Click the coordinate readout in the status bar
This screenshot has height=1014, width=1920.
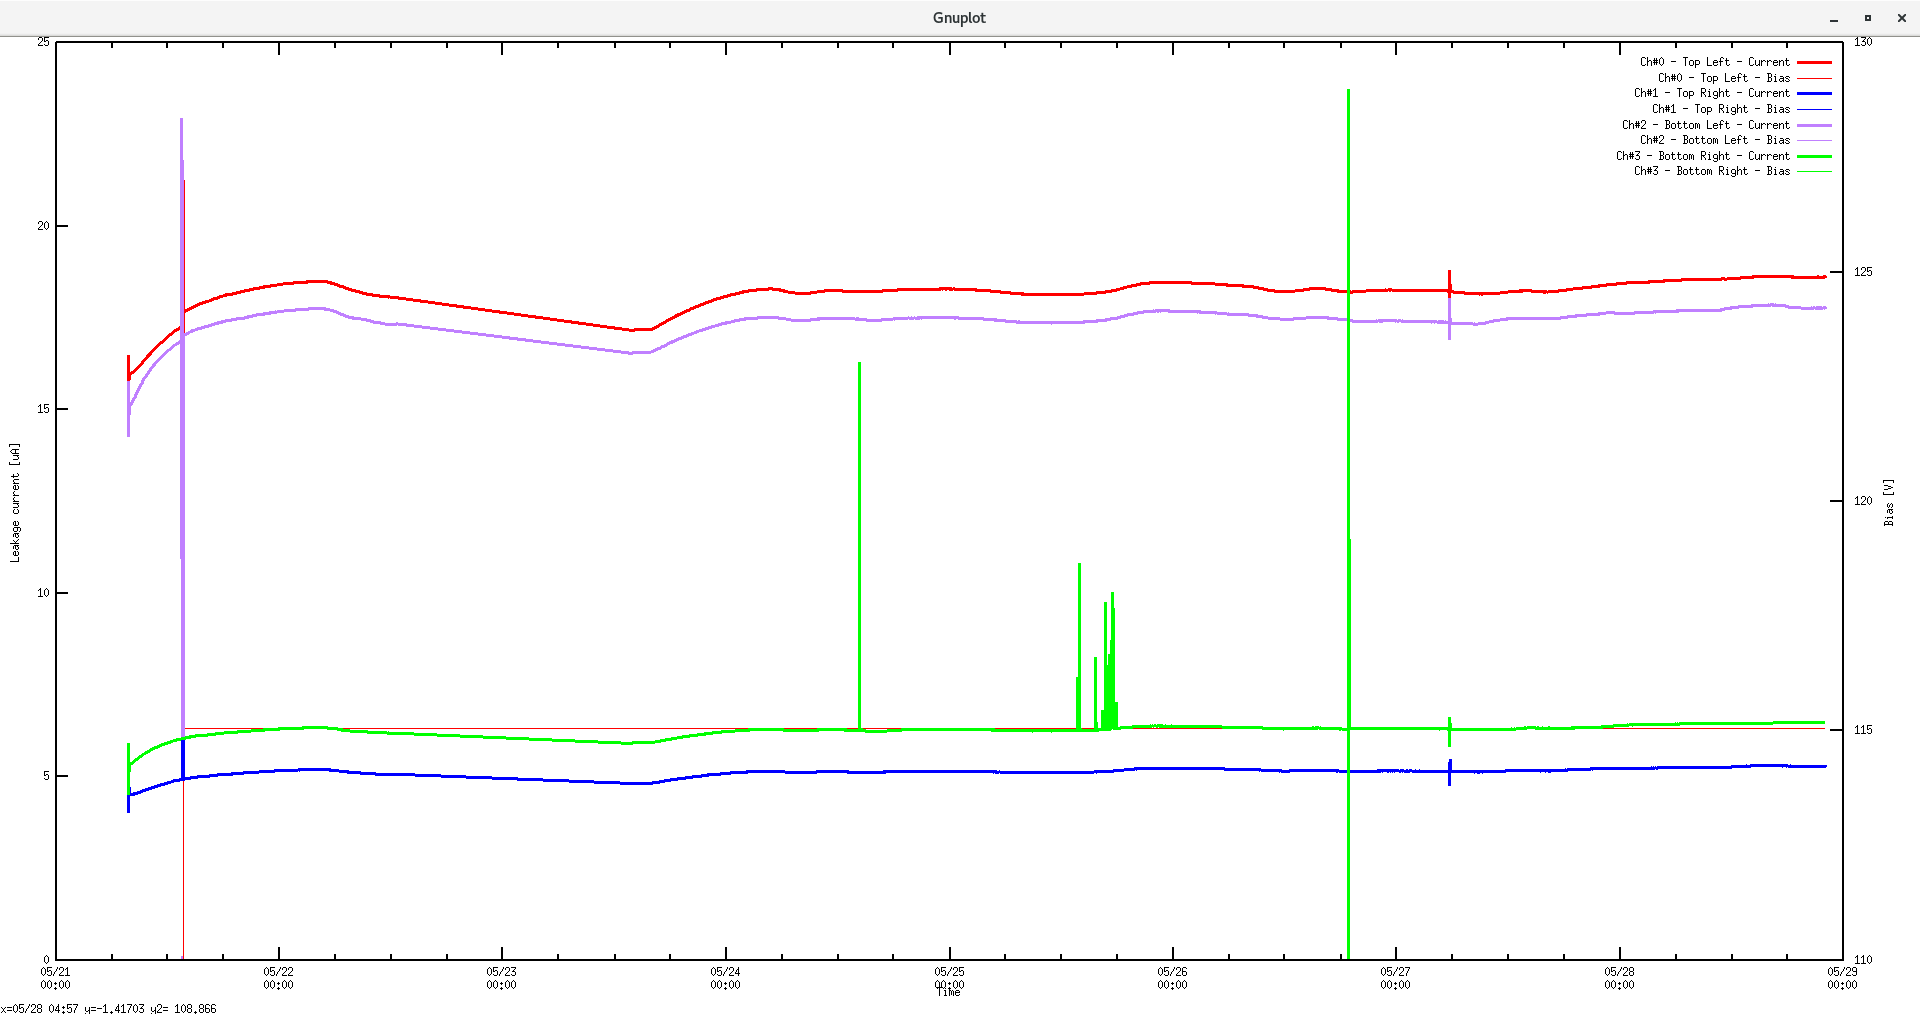click(109, 1009)
